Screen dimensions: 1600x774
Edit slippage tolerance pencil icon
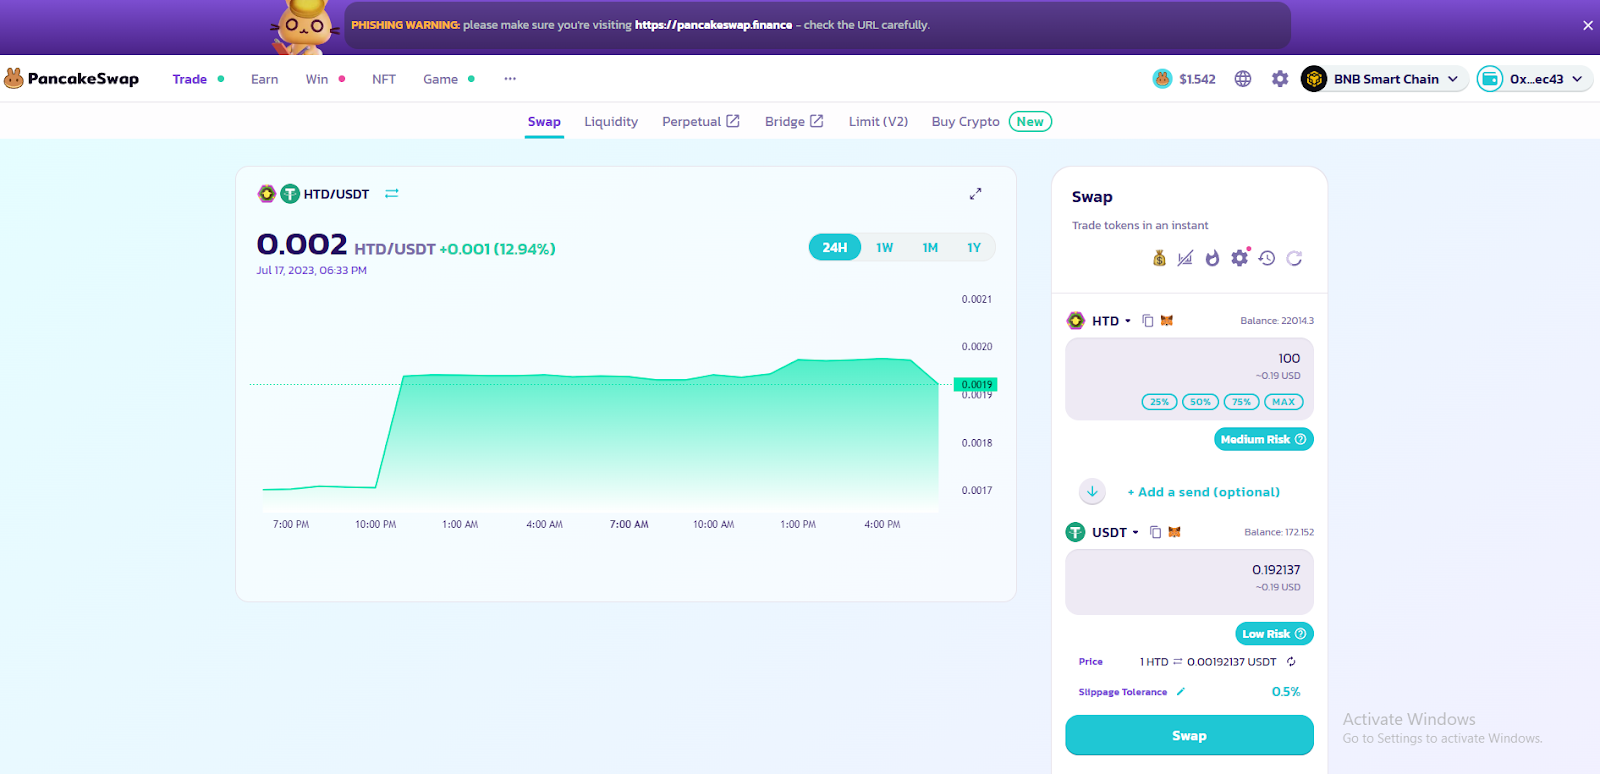point(1180,692)
